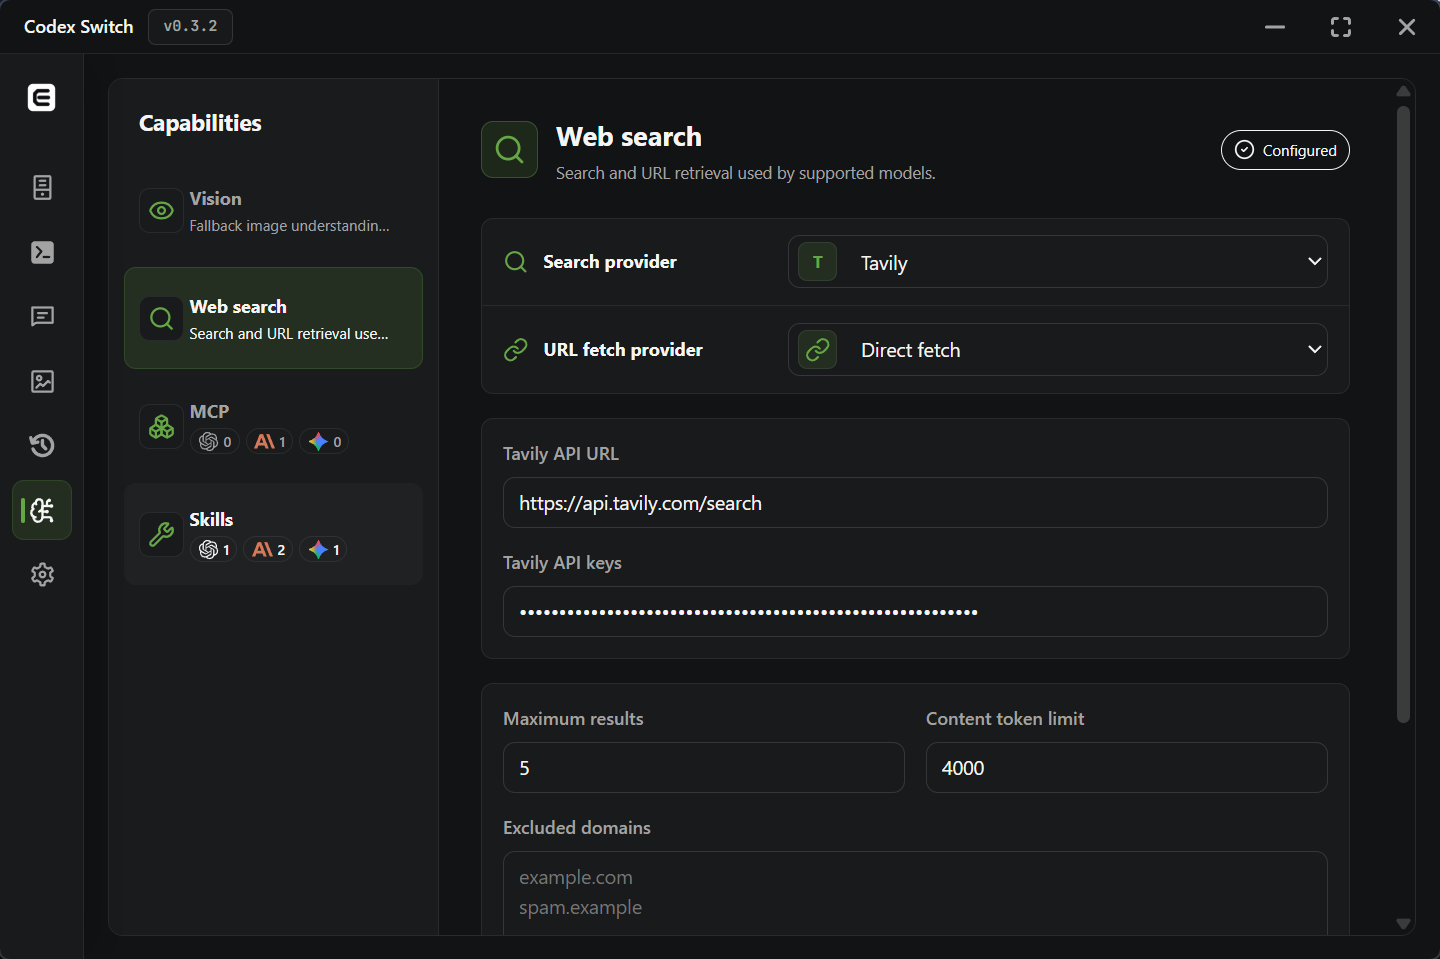Open the settings gear icon in sidebar
The image size is (1440, 959).
tap(42, 574)
